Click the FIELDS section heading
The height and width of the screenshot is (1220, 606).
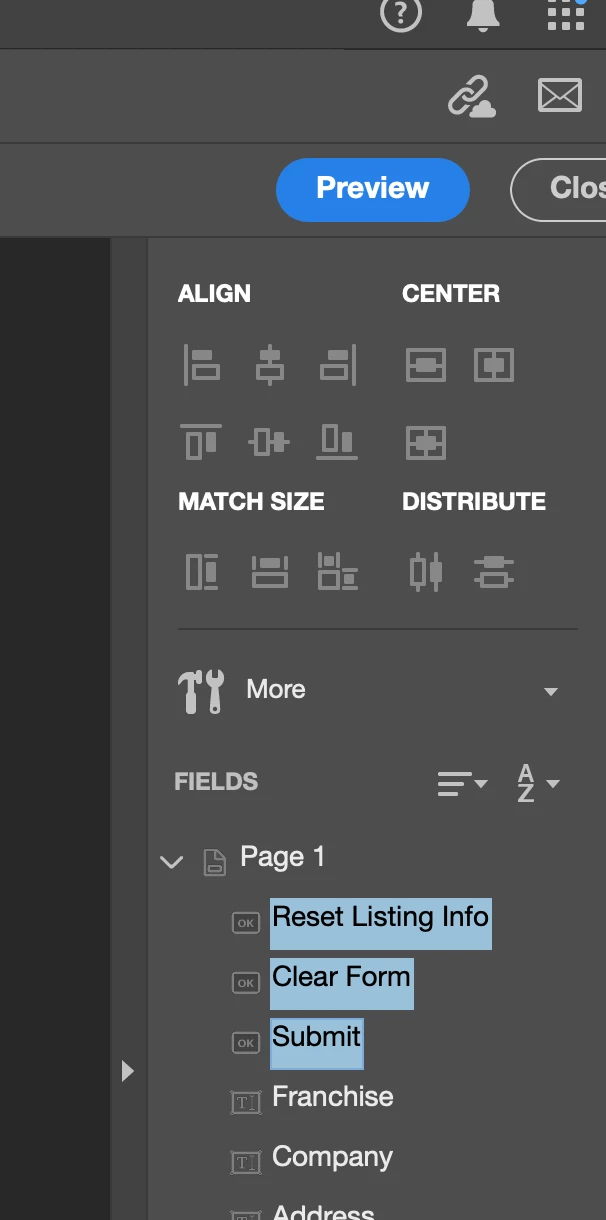(216, 782)
